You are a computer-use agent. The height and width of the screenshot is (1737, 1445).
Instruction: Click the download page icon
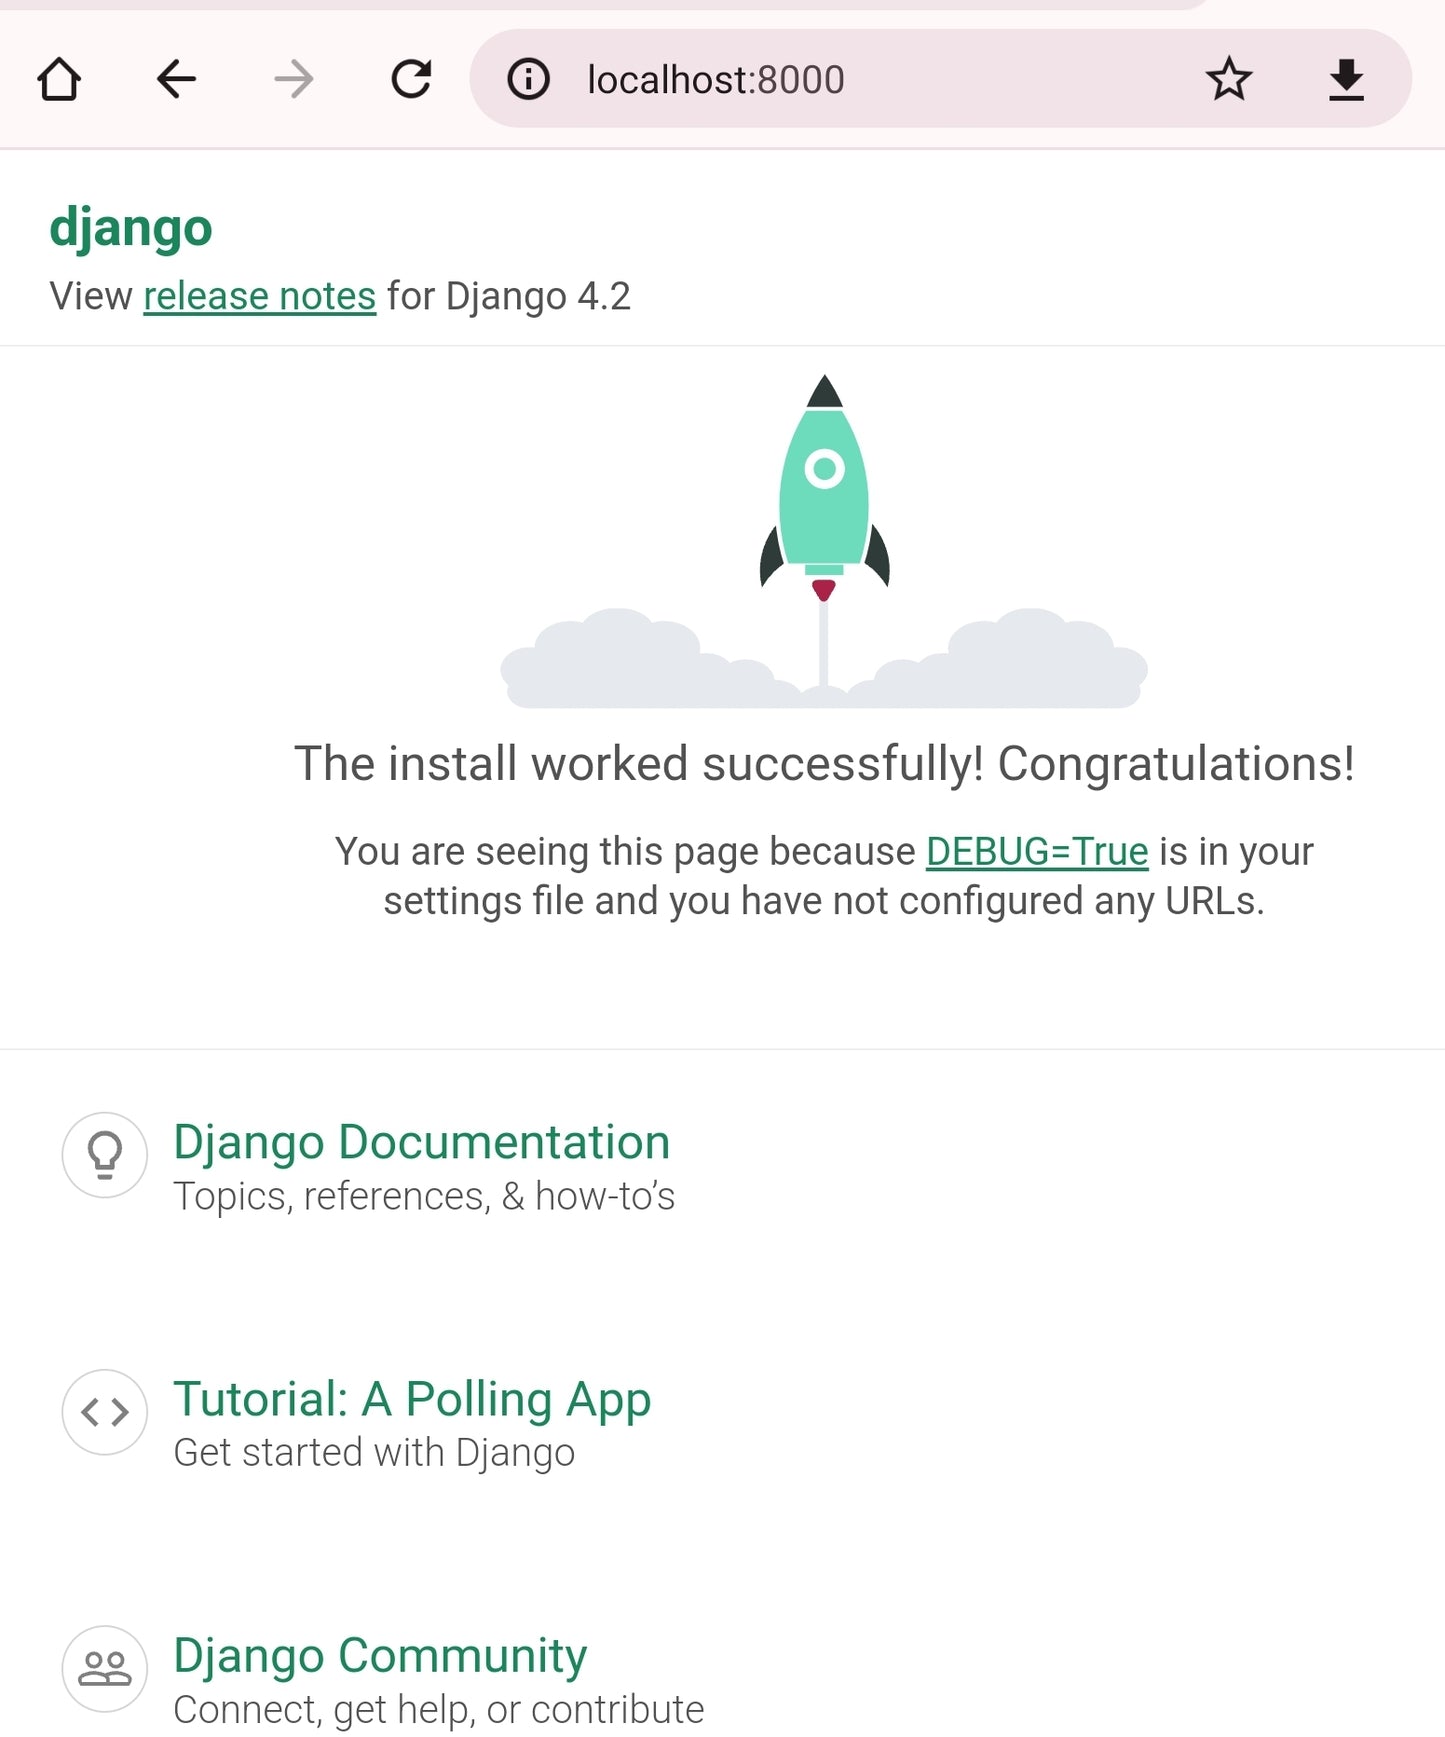[1346, 79]
